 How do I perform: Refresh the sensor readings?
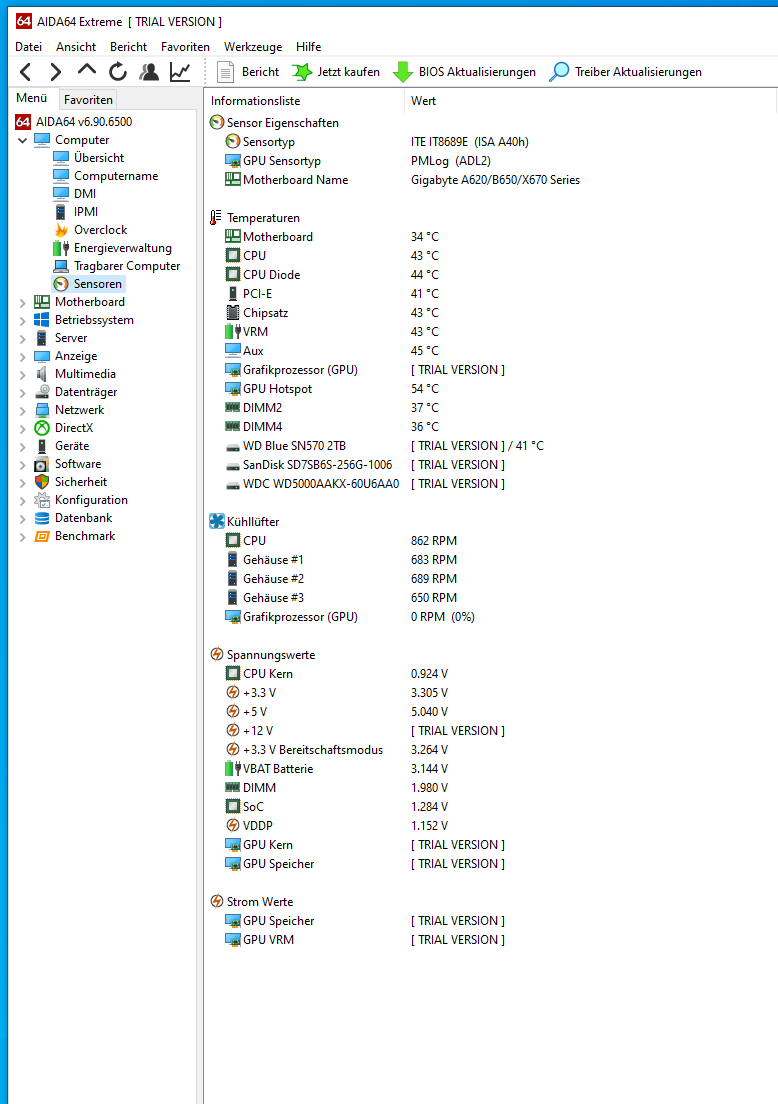pos(118,72)
